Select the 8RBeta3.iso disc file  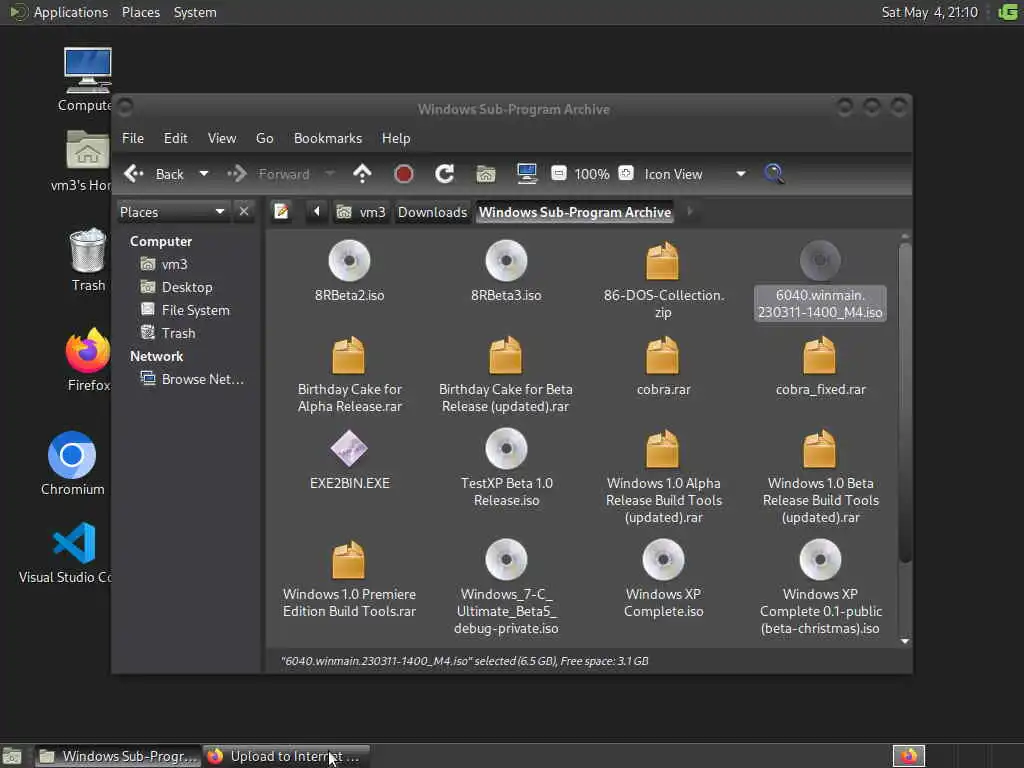pyautogui.click(x=506, y=270)
